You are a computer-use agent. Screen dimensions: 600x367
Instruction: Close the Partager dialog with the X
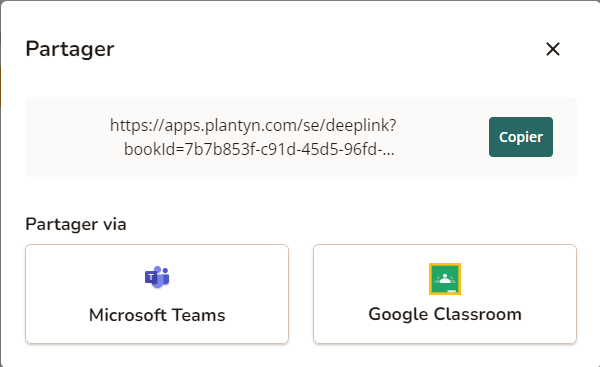coord(553,49)
